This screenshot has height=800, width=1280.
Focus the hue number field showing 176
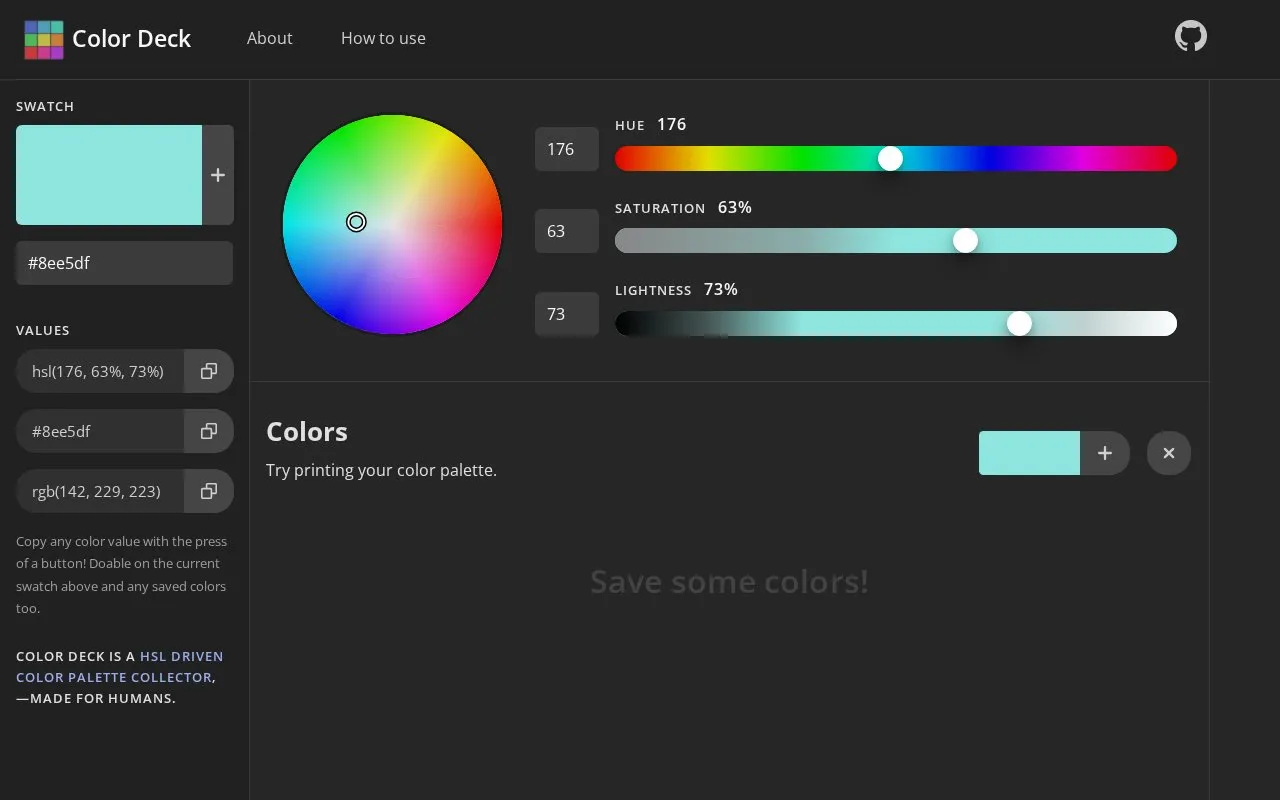[x=567, y=149]
